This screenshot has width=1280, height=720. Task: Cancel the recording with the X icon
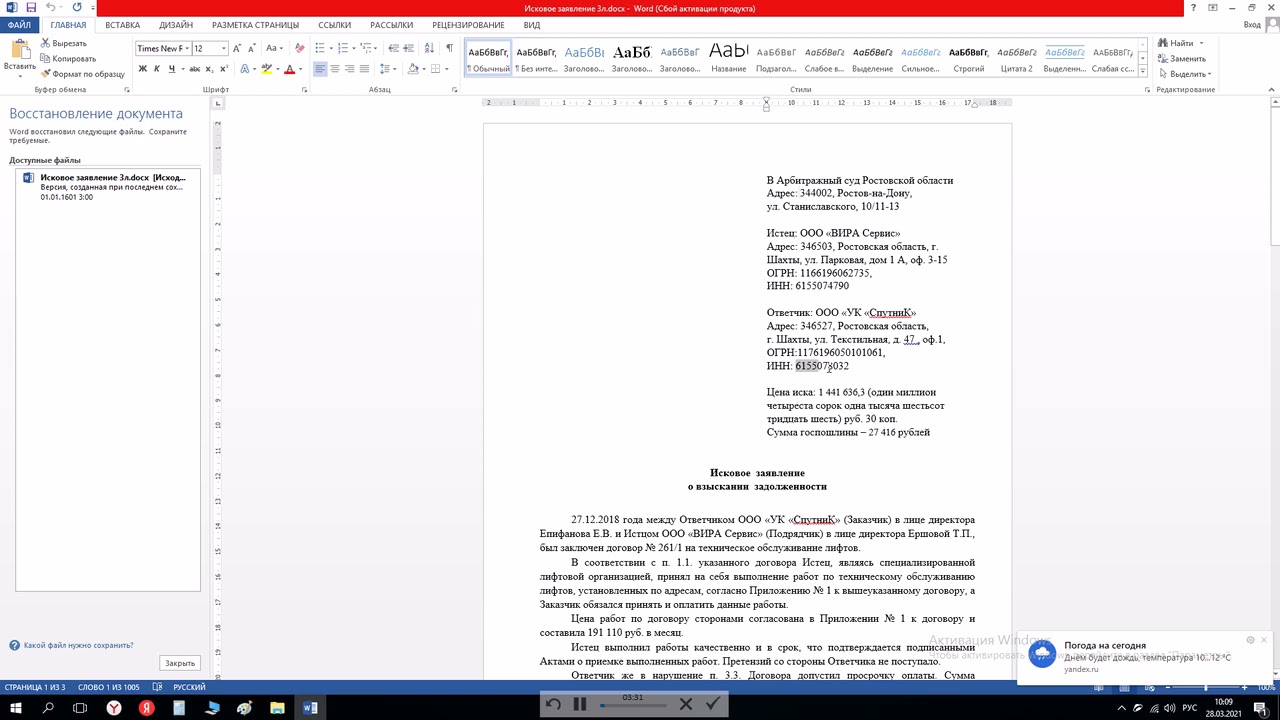[x=686, y=704]
